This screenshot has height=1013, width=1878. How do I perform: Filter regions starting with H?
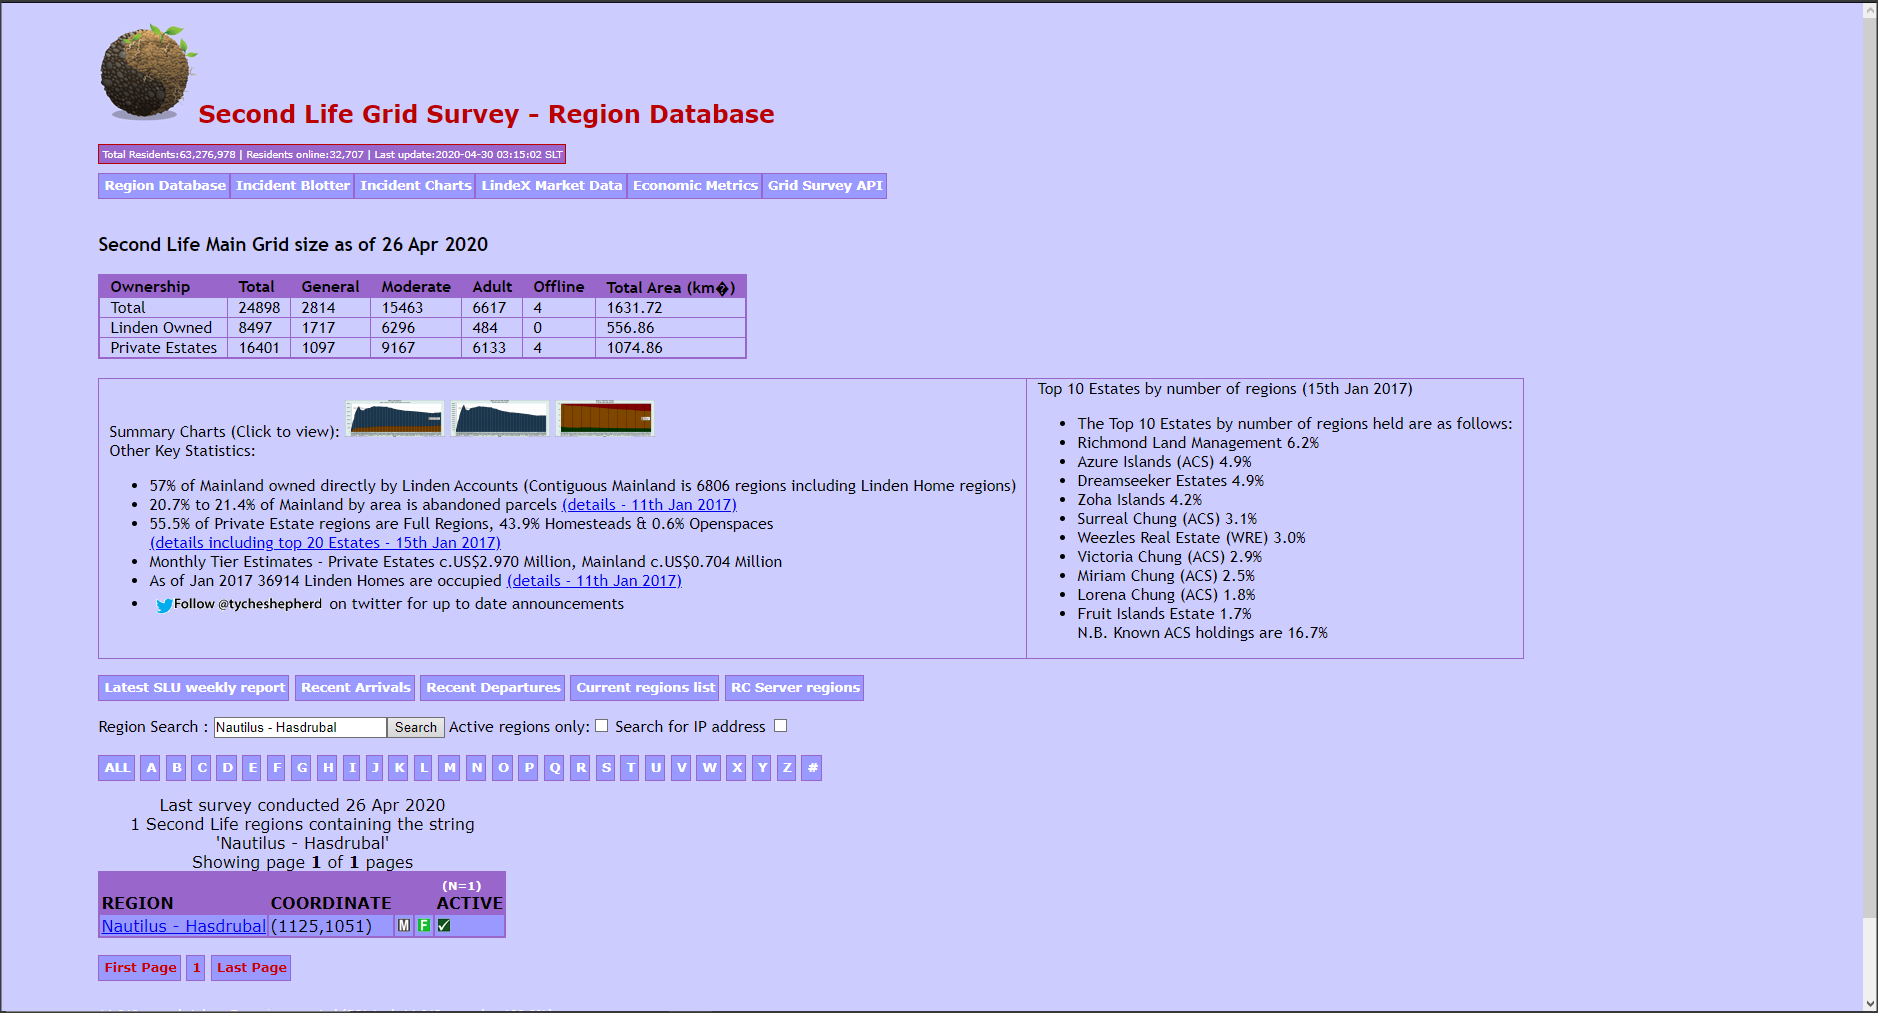[328, 768]
